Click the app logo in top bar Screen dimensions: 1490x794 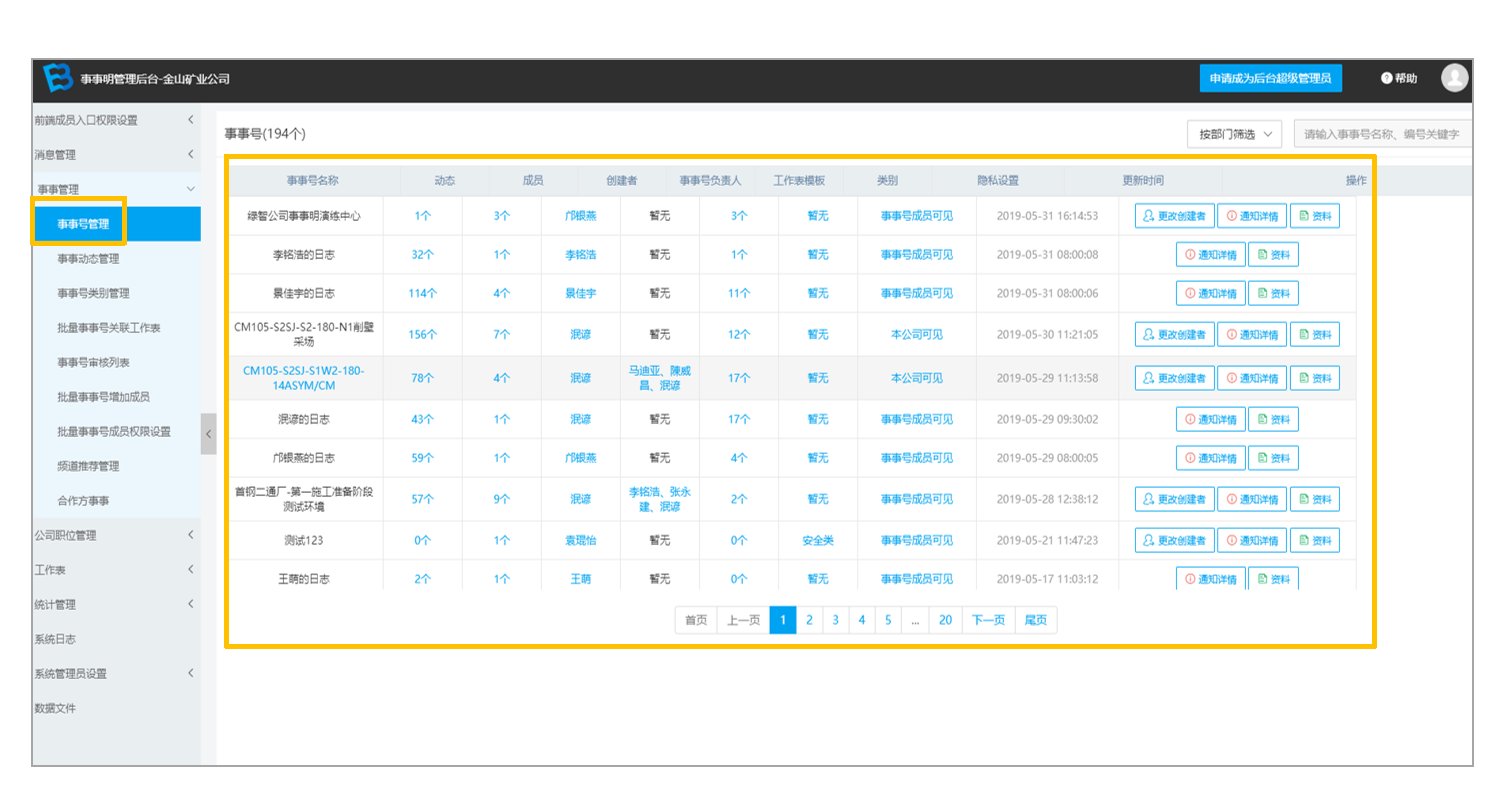(57, 77)
